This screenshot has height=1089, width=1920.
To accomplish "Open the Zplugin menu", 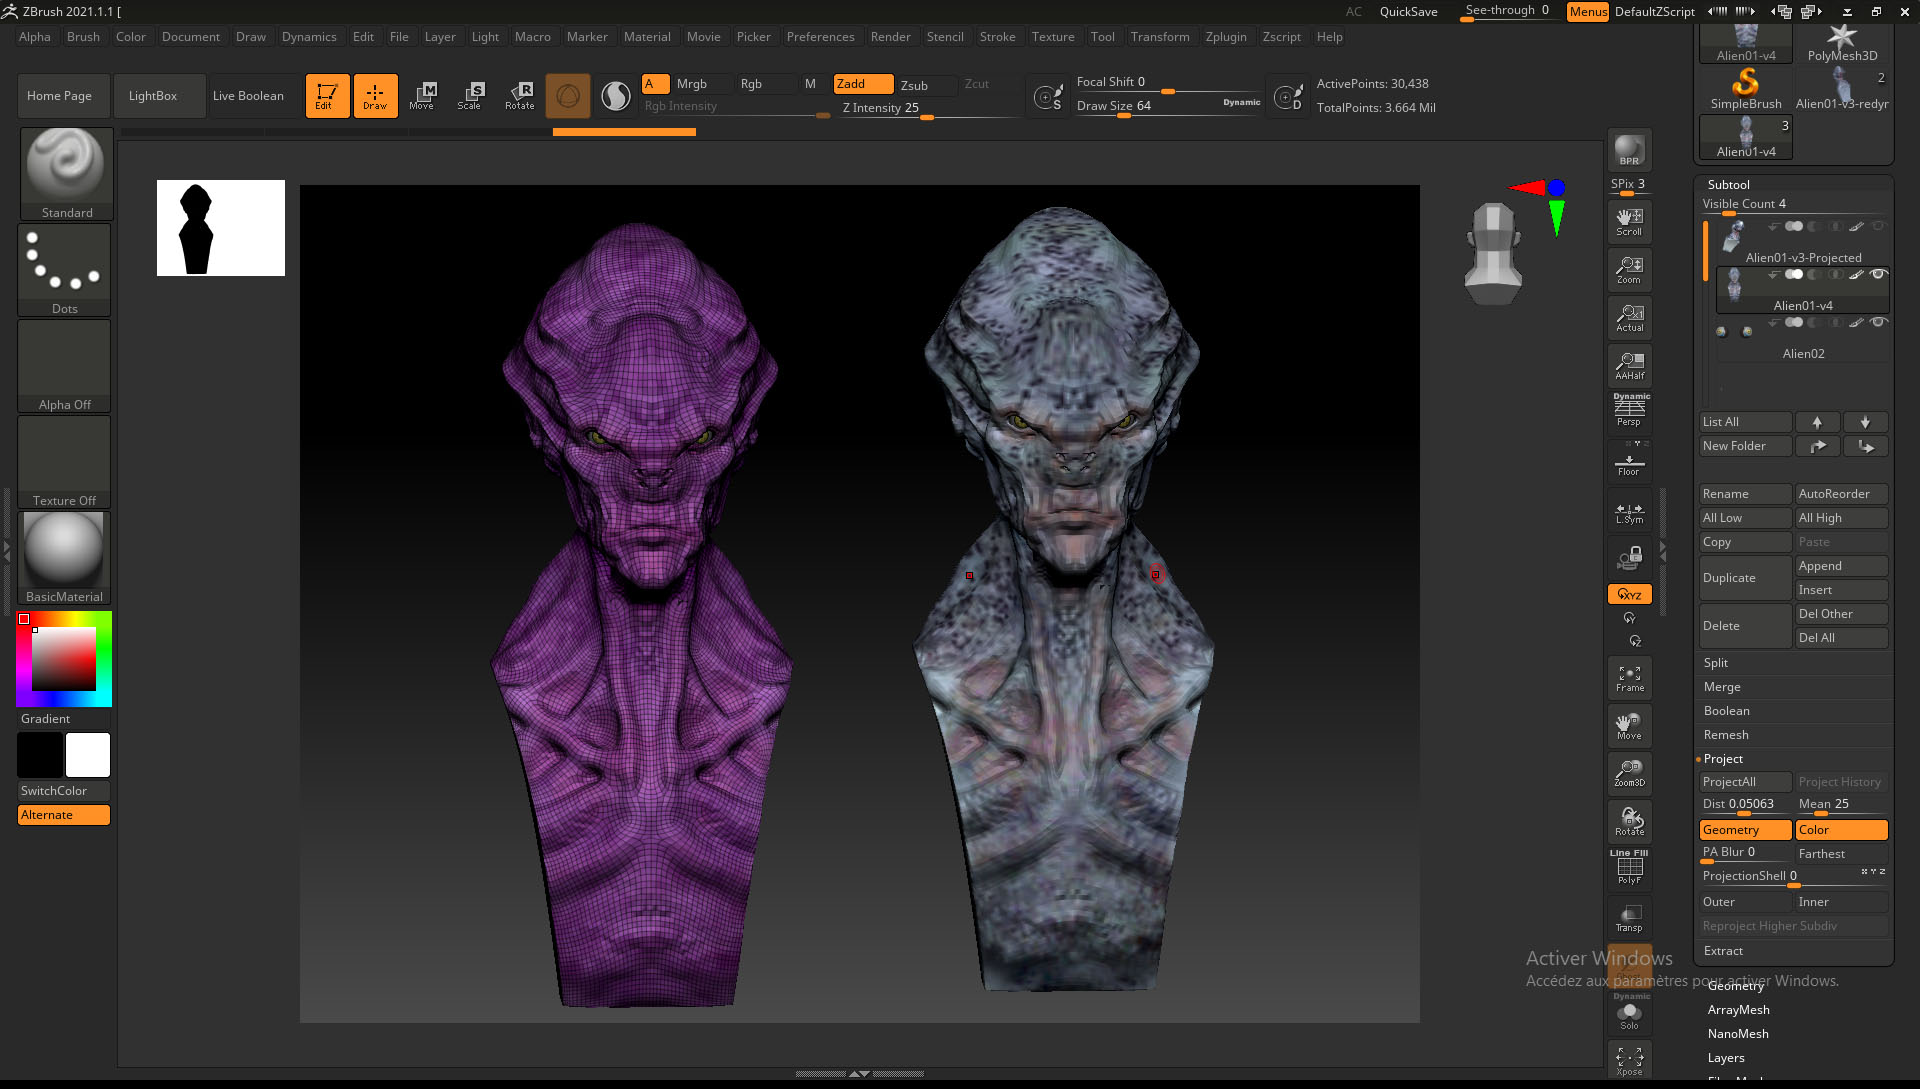I will click(1225, 37).
